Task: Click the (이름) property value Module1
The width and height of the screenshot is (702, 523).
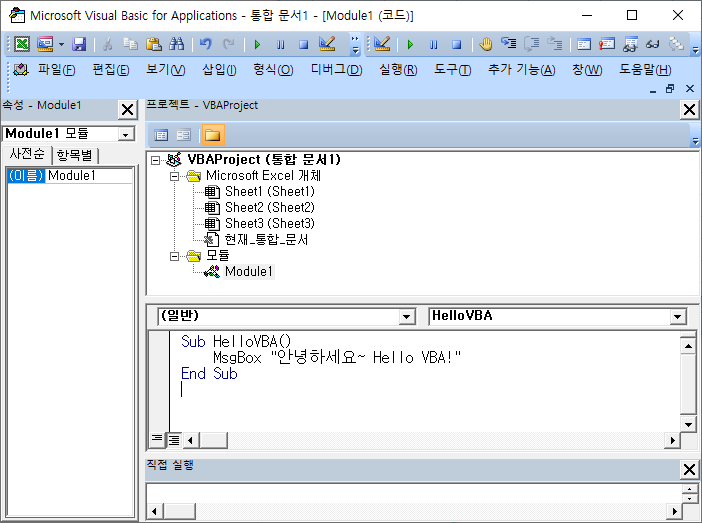Action: pyautogui.click(x=90, y=176)
